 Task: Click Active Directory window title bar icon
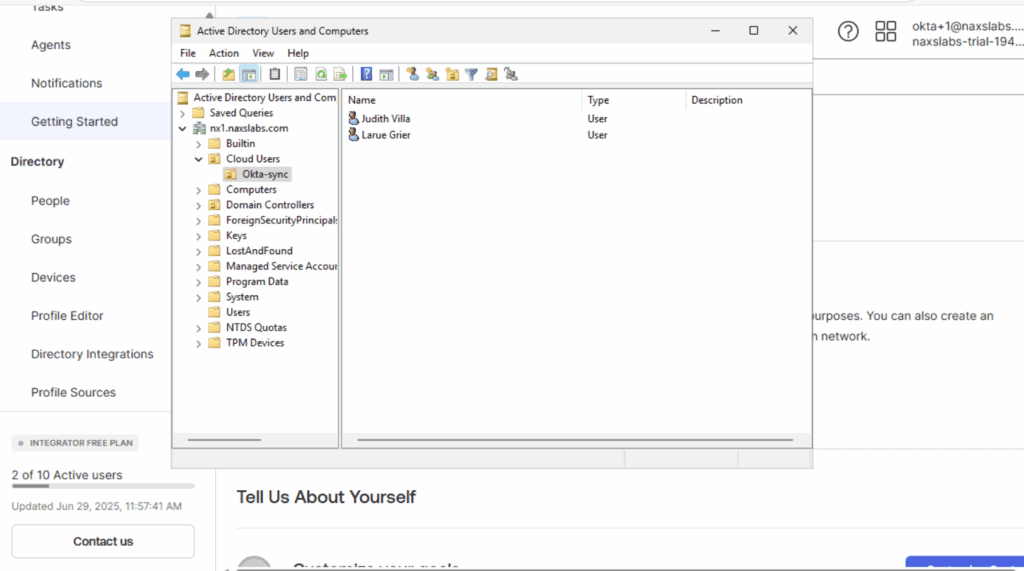[x=185, y=31]
